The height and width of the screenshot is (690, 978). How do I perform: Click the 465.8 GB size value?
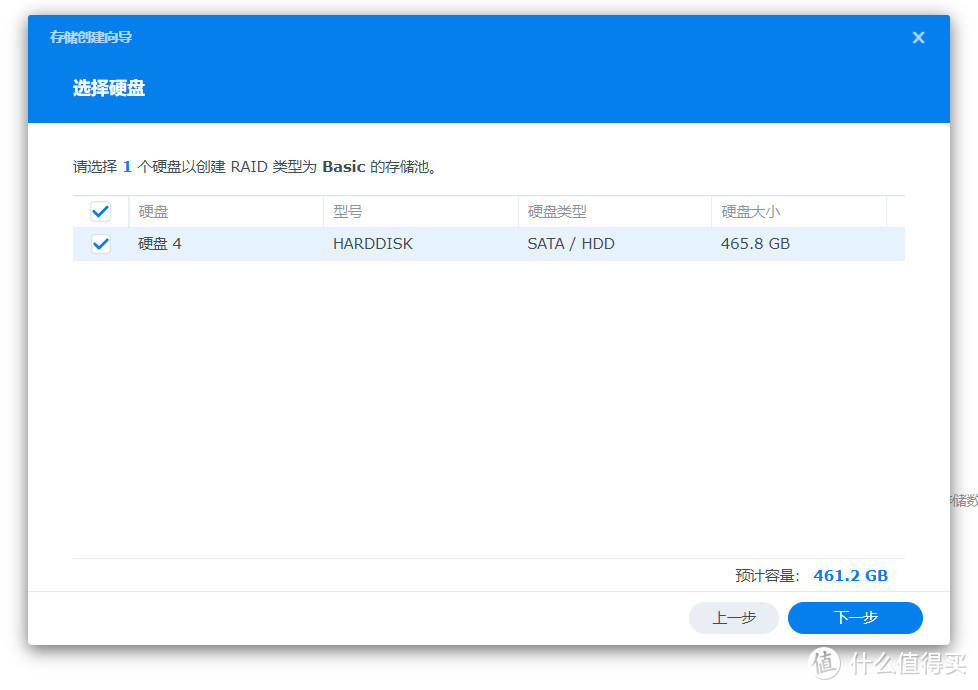pyautogui.click(x=756, y=243)
